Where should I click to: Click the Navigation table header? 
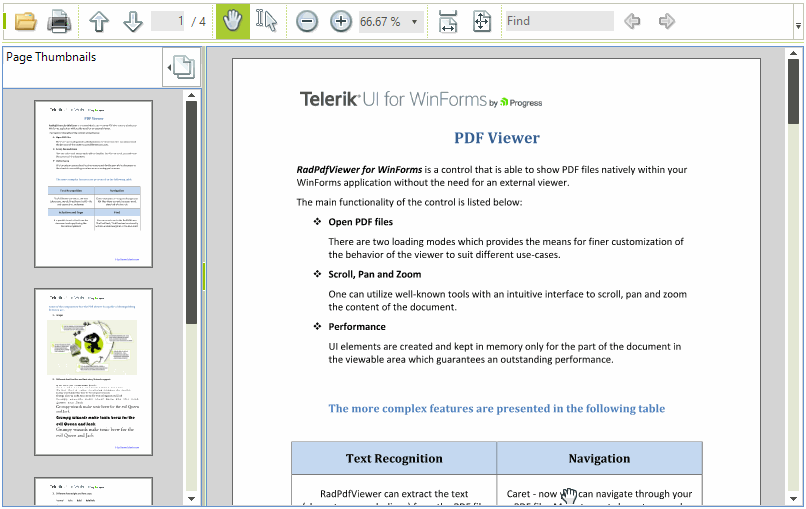pos(599,458)
